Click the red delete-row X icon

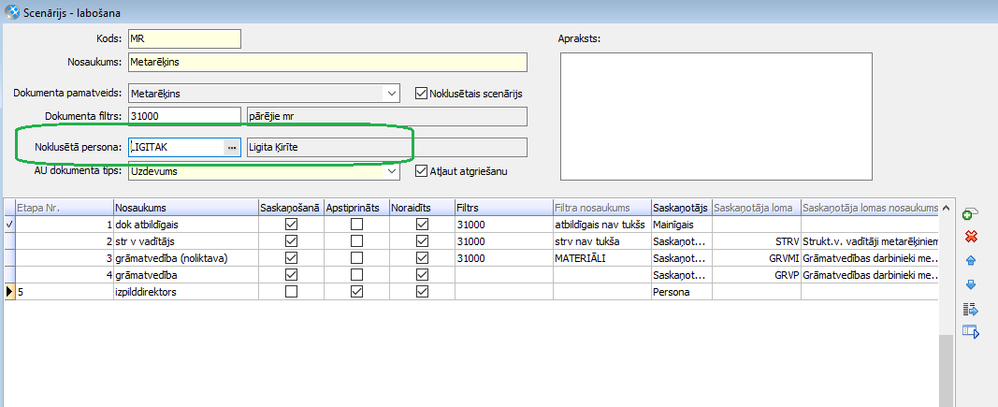pos(969,237)
